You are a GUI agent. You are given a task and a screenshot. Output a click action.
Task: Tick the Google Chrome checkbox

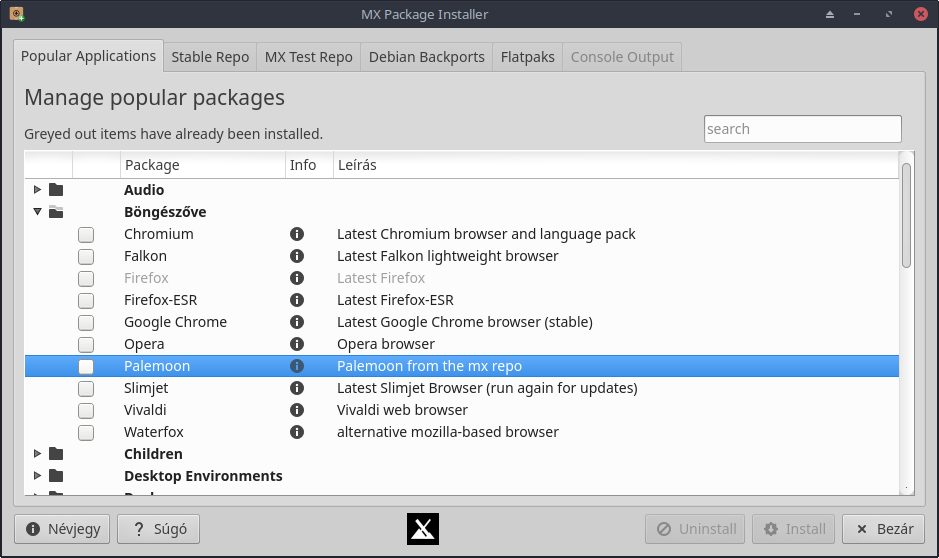coord(86,323)
